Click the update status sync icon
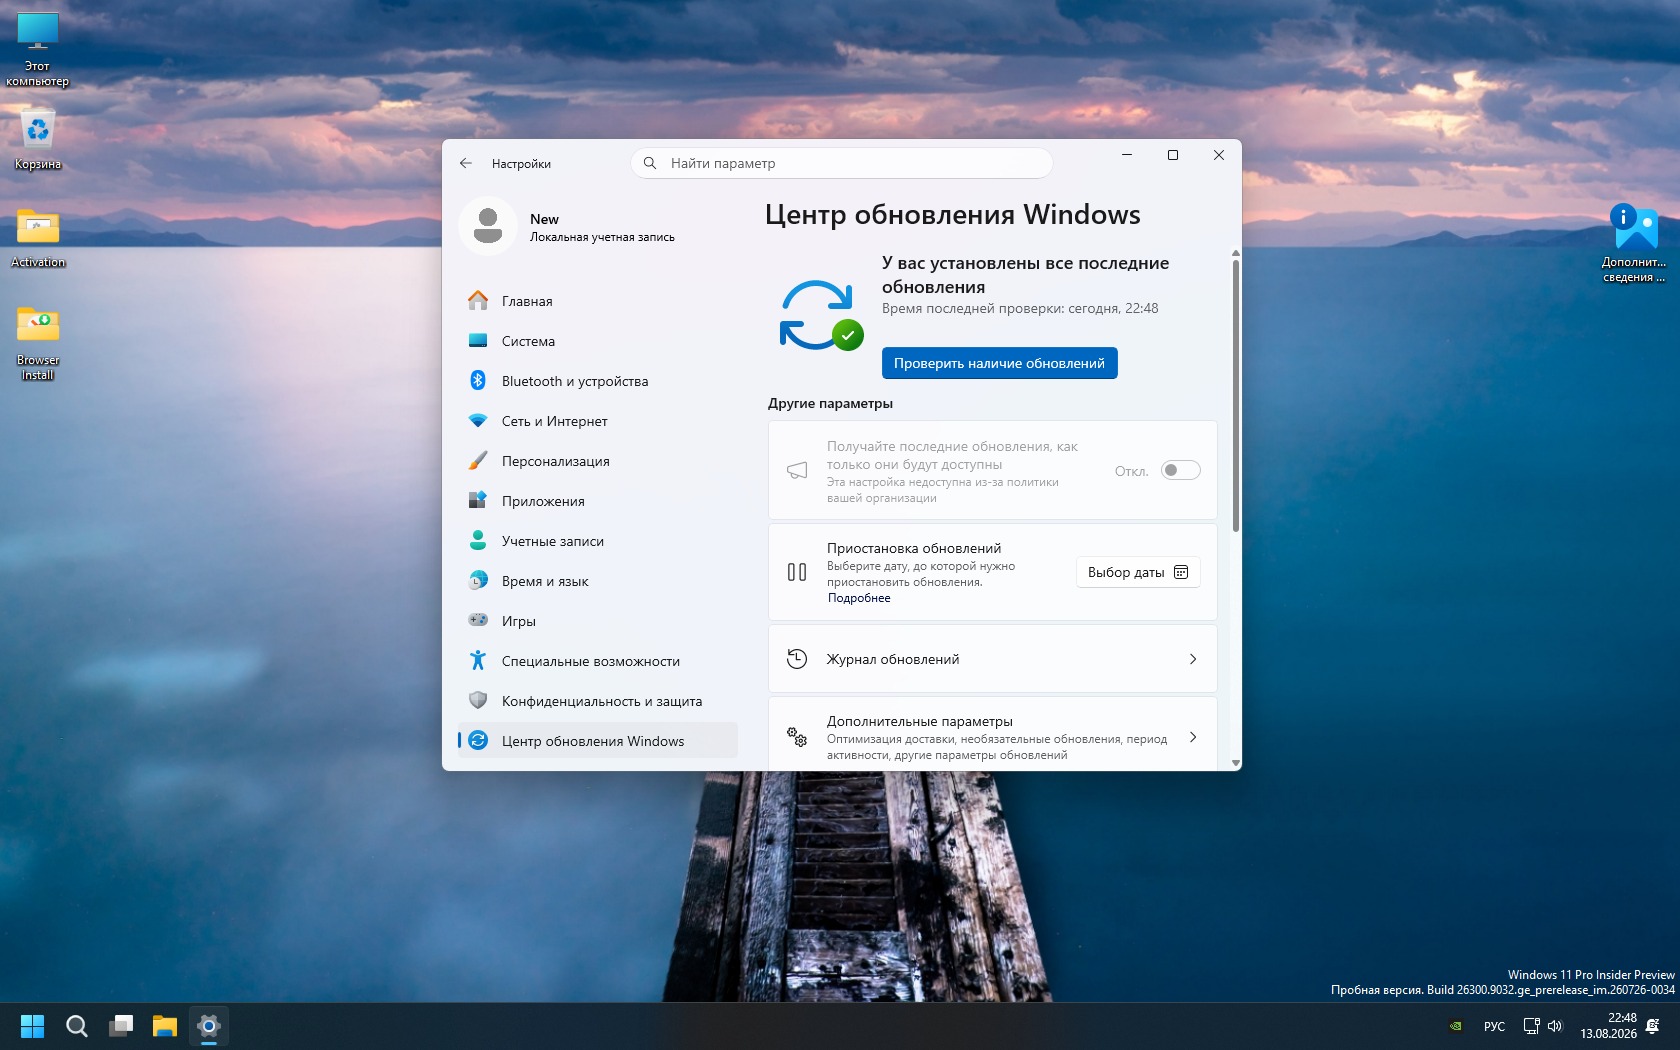This screenshot has height=1050, width=1680. tap(820, 315)
